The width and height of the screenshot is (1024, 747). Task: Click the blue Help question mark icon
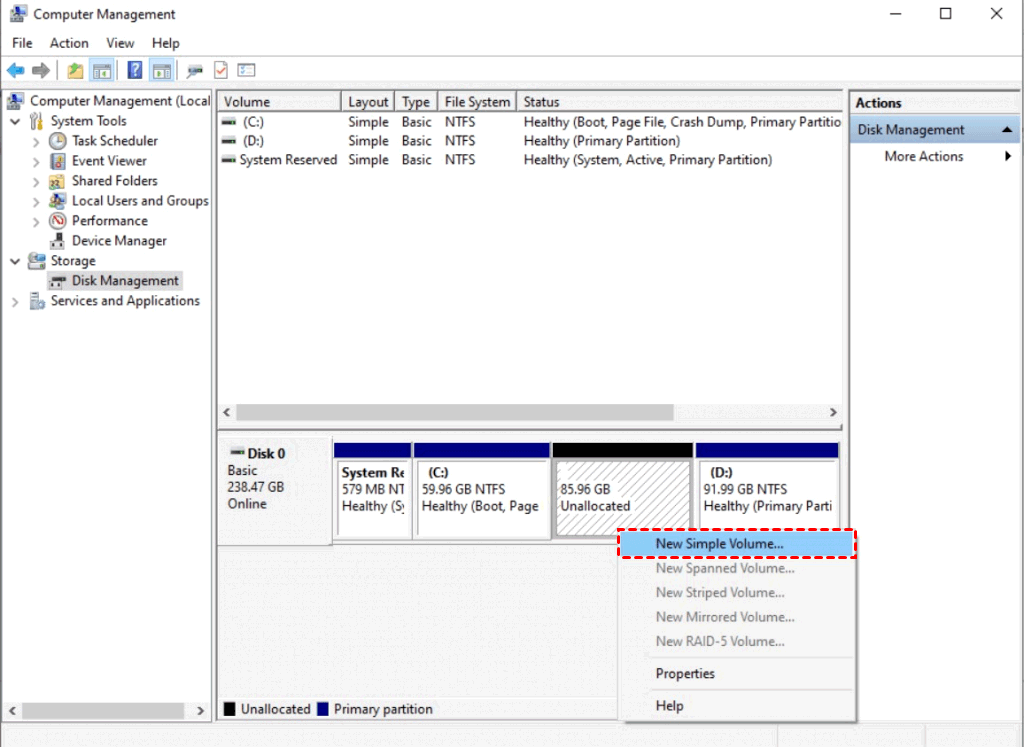(x=134, y=70)
